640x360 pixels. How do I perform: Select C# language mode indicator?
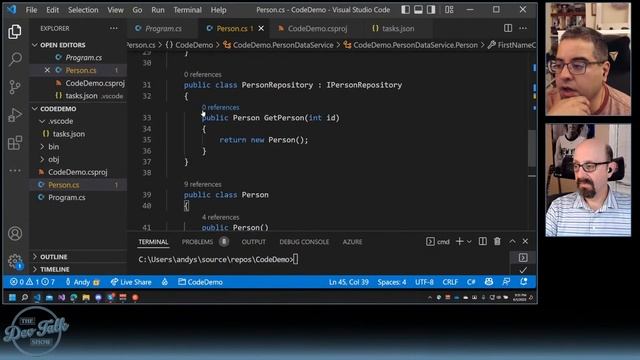[x=471, y=282]
